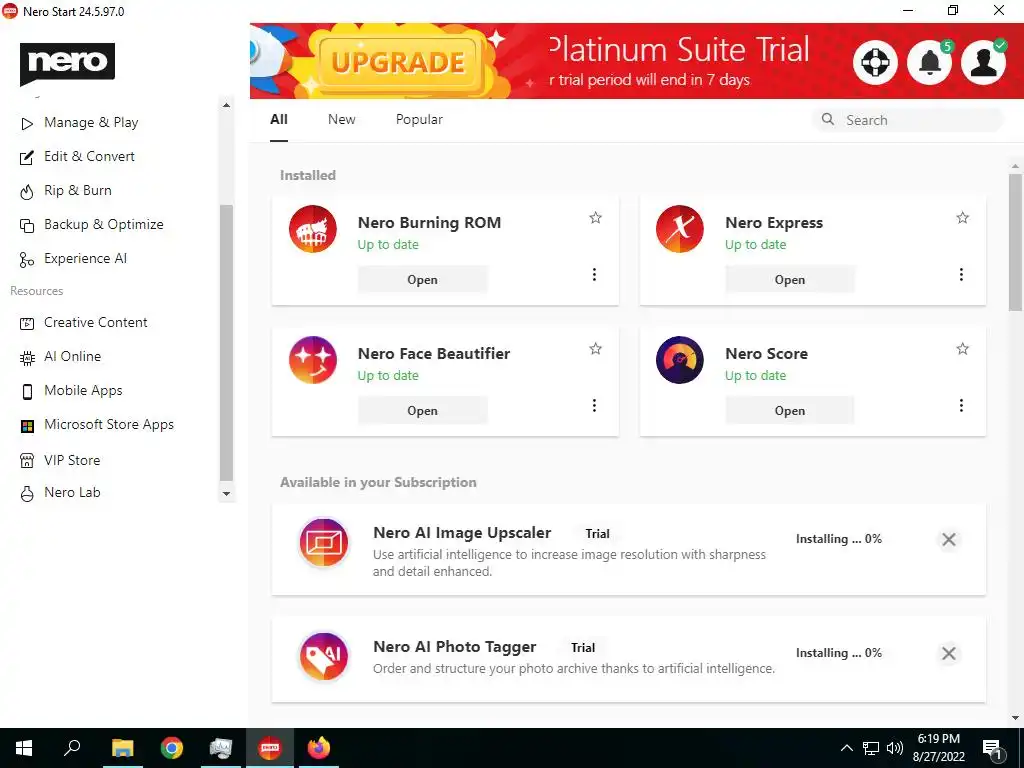Switch to the New tab
The image size is (1024, 768).
pos(342,120)
